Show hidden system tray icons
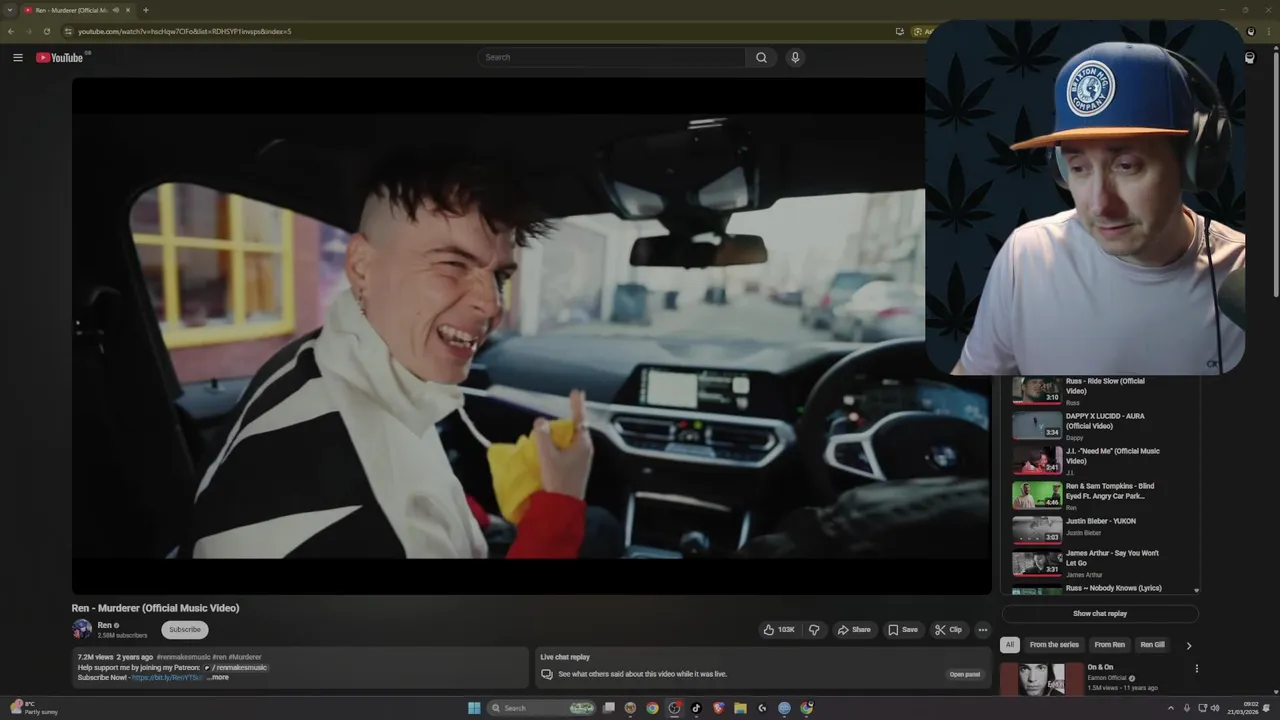The height and width of the screenshot is (720, 1280). 1171,708
